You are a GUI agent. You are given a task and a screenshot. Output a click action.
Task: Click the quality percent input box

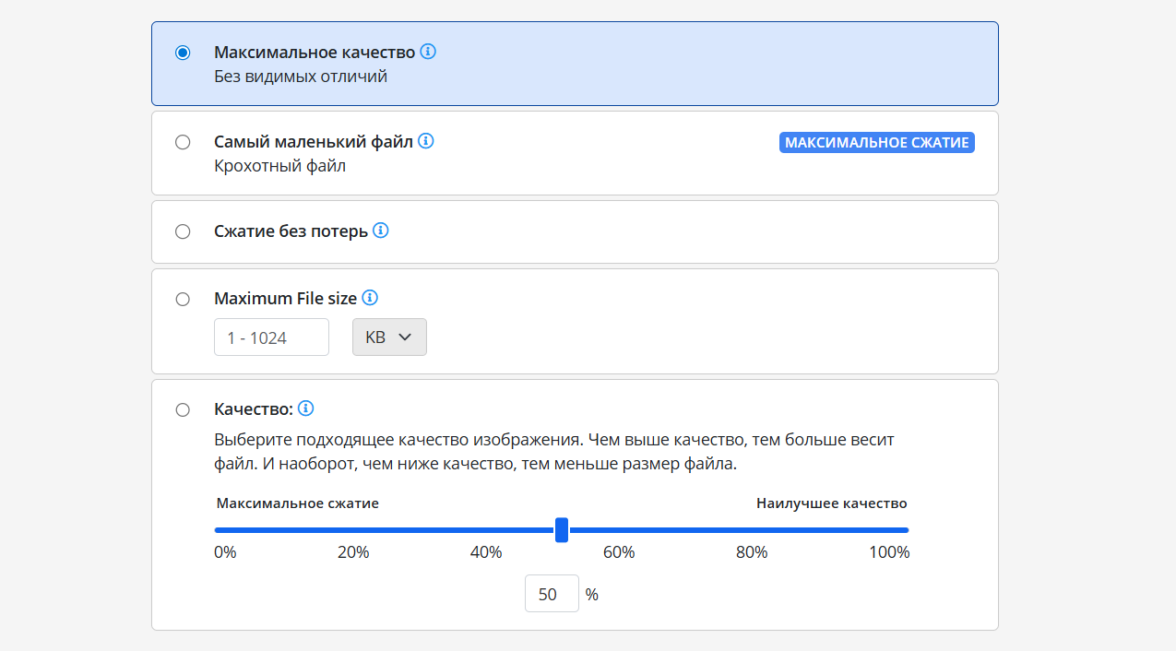(551, 594)
